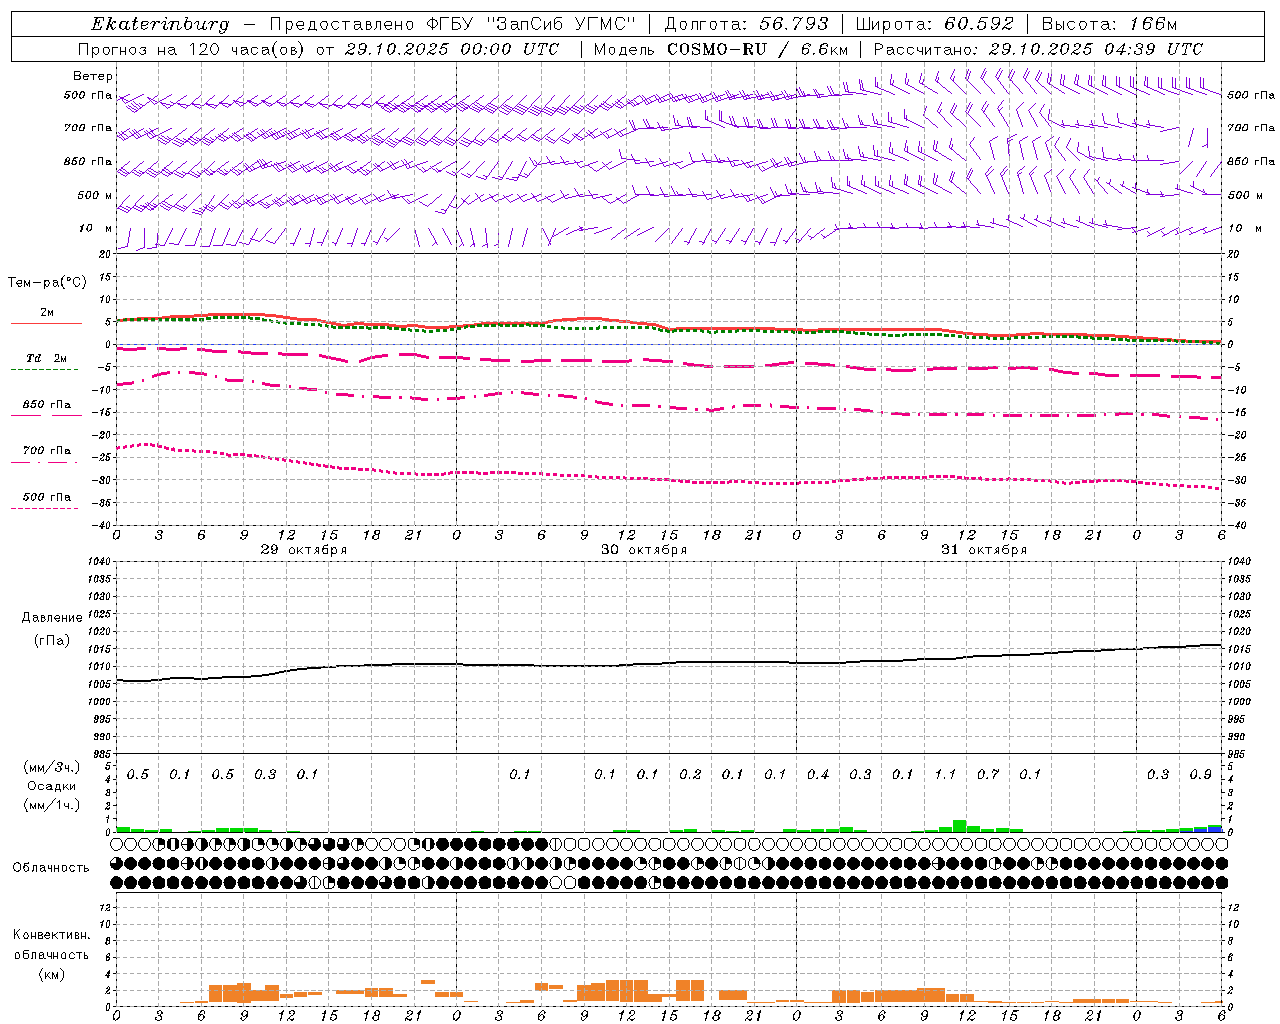The height and width of the screenshot is (1024, 1280).
Task: Click the '(мм/1ч.)' precipitation unit label
Action: pyautogui.click(x=52, y=805)
